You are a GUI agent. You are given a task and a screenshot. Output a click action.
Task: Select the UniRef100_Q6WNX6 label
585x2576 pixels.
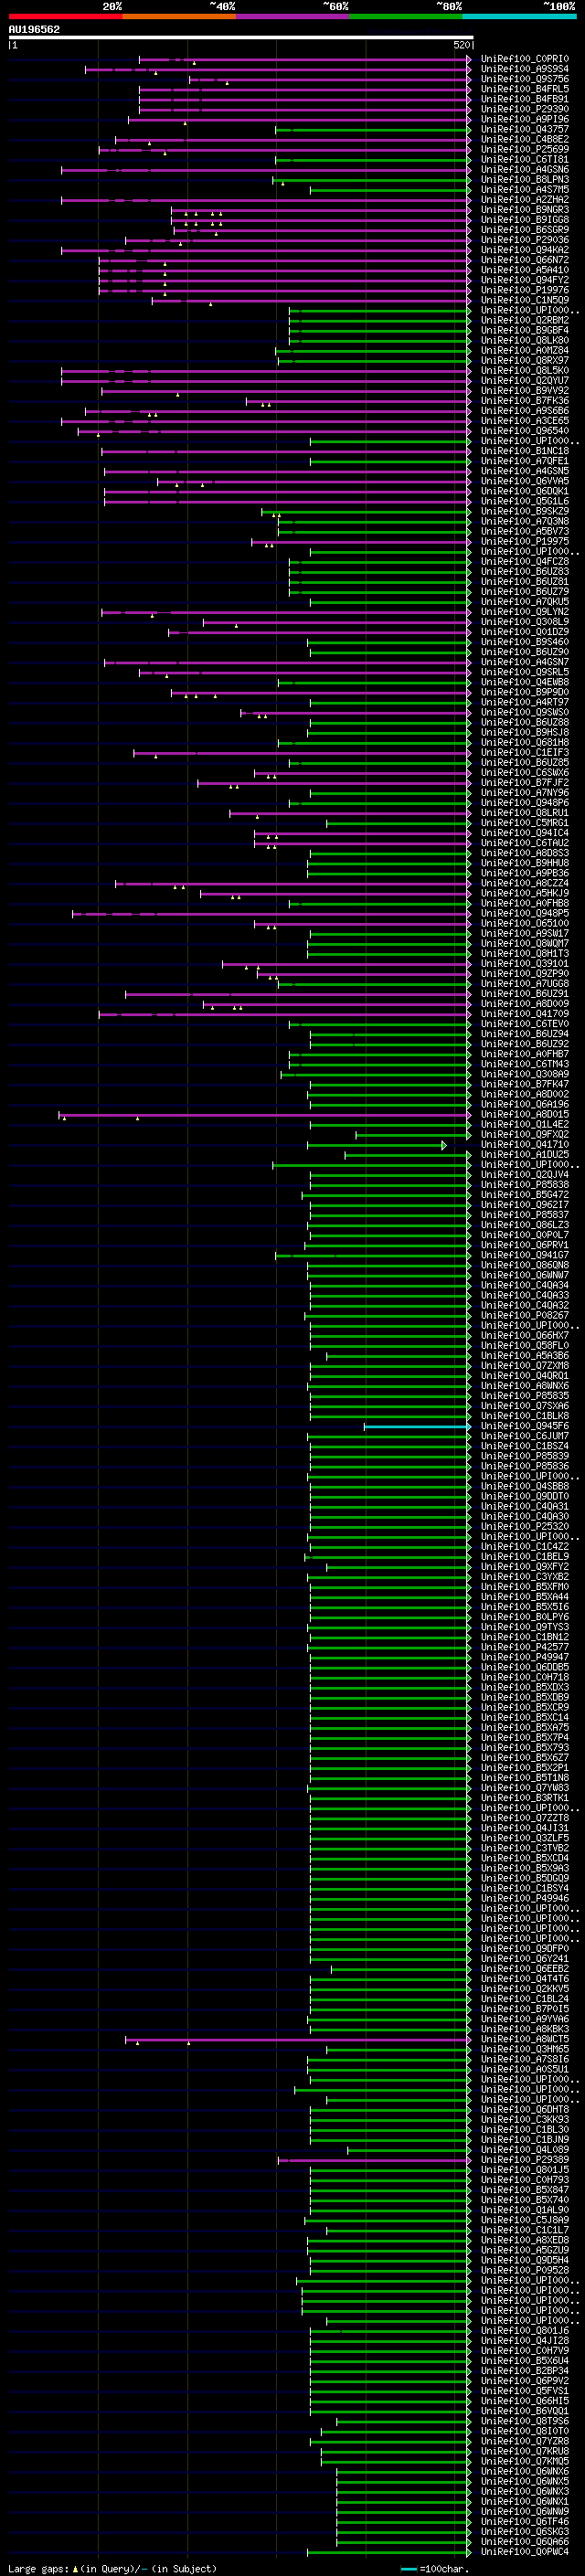(525, 2471)
